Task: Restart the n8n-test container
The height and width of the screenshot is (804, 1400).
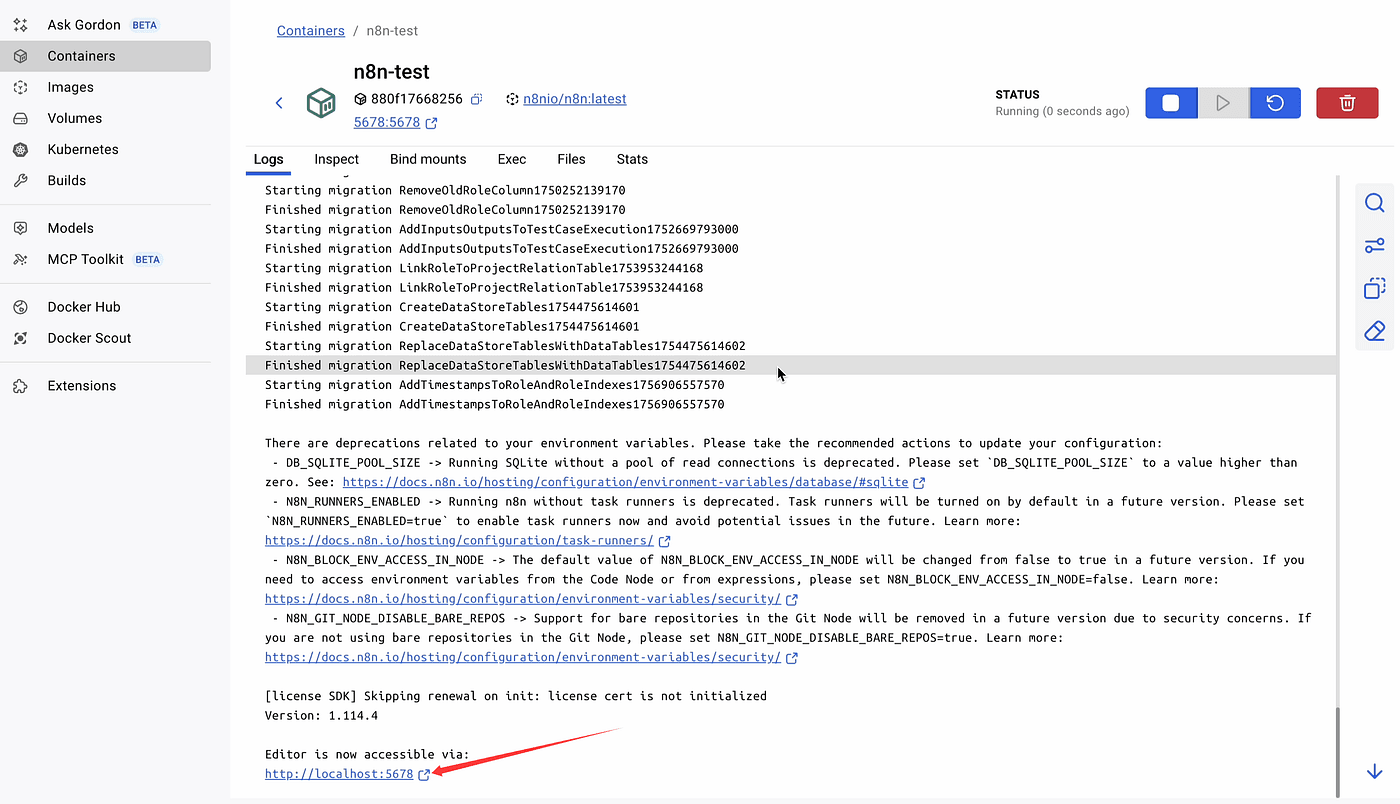Action: click(x=1275, y=103)
